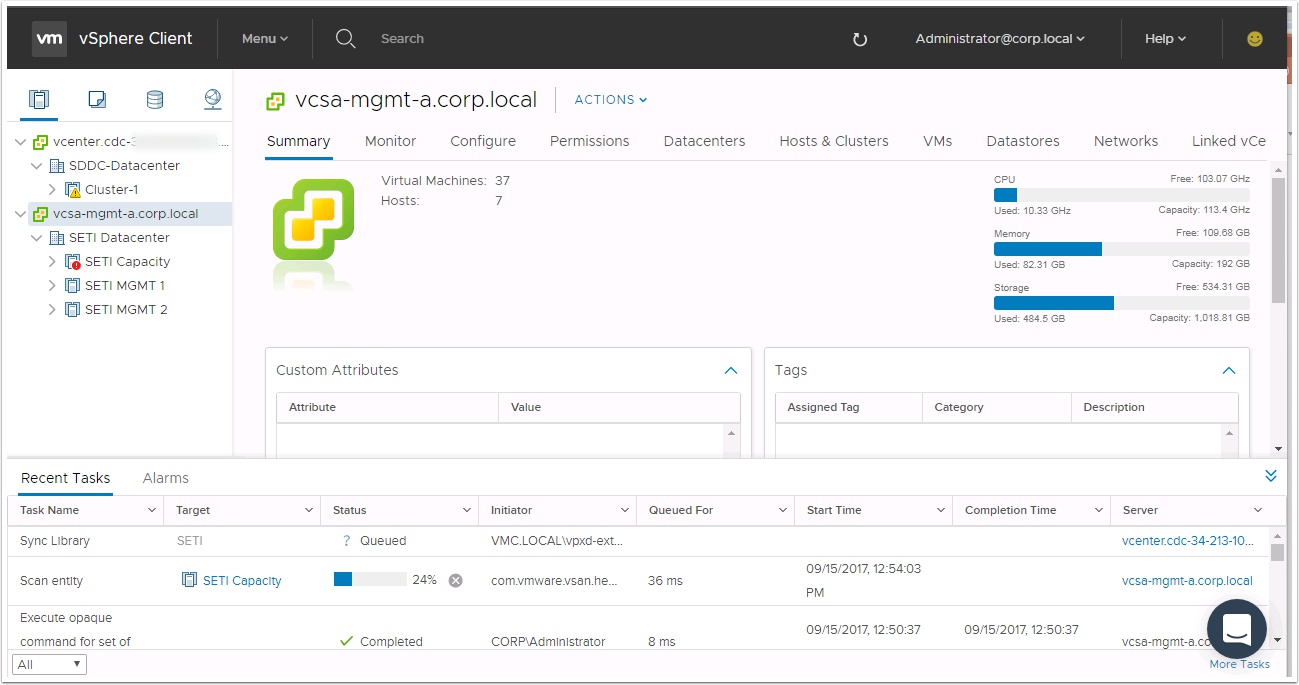Open the SETI Capacity target link
The height and width of the screenshot is (685, 1299).
pos(242,580)
